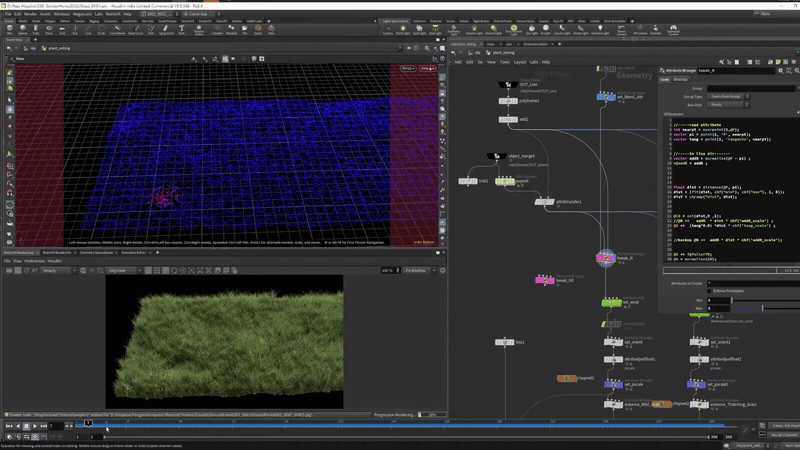Click the Camera shelf tool
Image resolution: width=800 pixels, height=450 pixels.
pyautogui.click(x=388, y=30)
